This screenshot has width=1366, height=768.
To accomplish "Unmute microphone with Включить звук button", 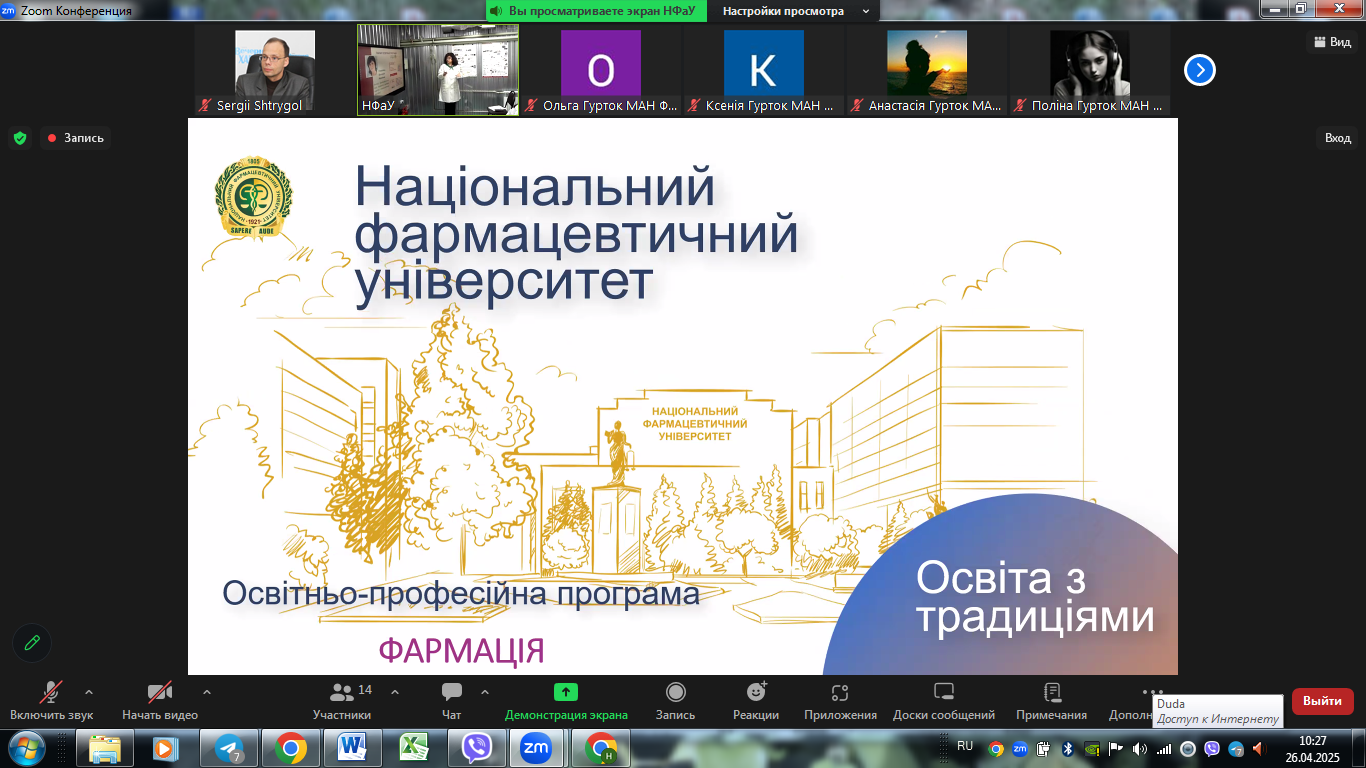I will [51, 701].
